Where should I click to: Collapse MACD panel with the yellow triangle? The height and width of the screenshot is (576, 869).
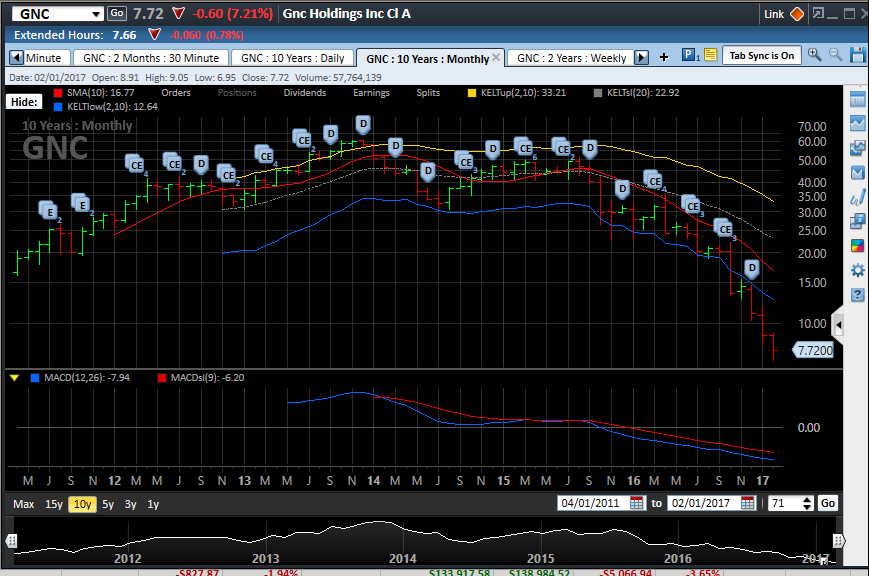point(14,378)
